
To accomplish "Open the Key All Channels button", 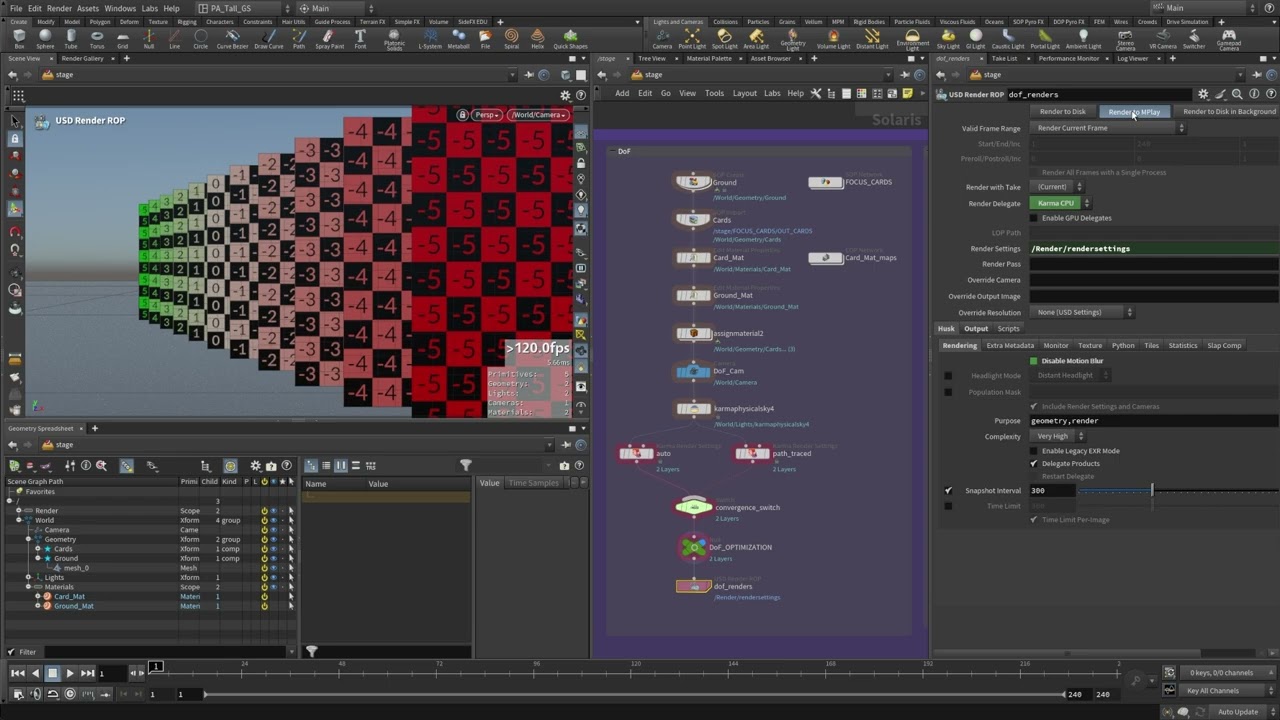I will [1213, 690].
